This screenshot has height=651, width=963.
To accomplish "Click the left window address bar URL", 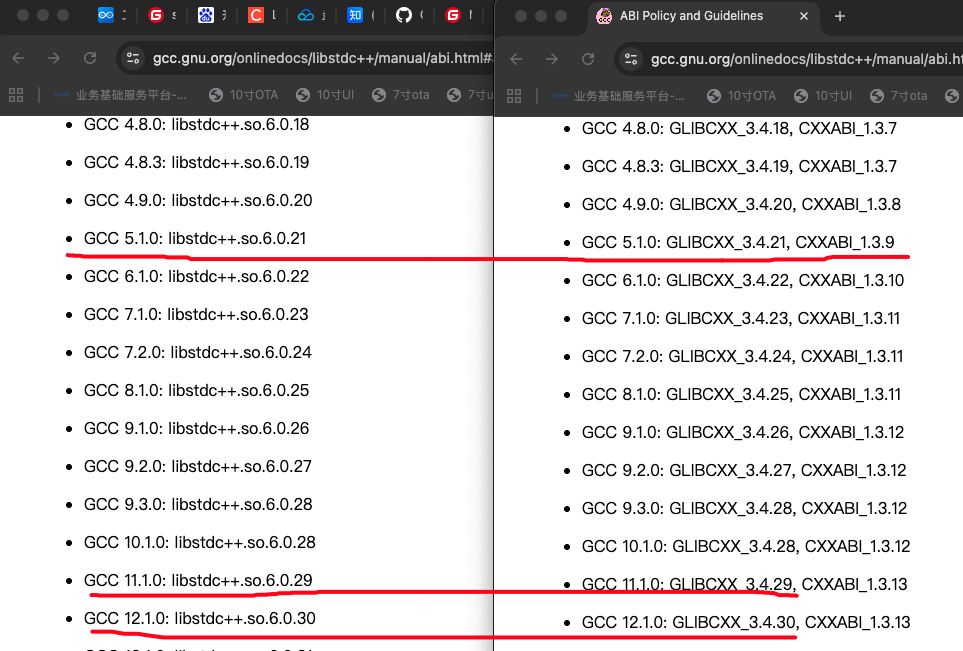I will point(322,58).
